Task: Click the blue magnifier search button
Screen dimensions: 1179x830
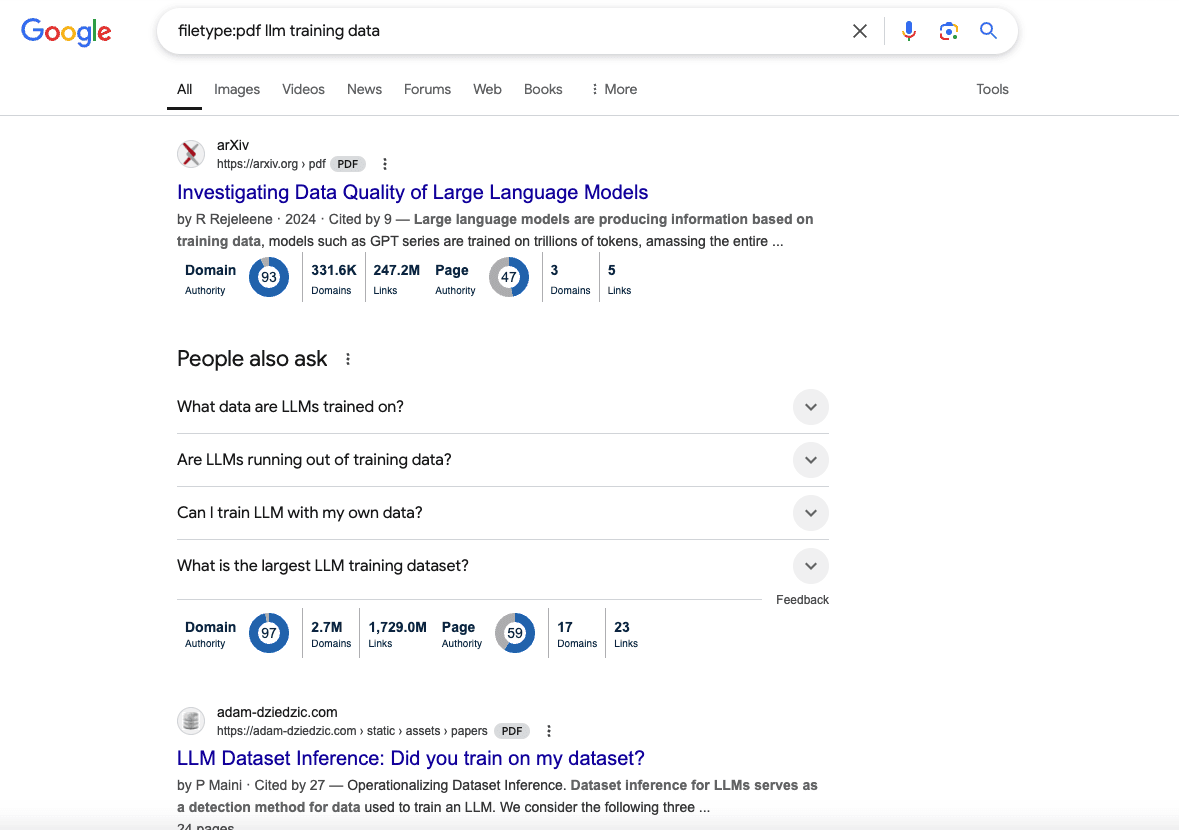Action: 988,31
